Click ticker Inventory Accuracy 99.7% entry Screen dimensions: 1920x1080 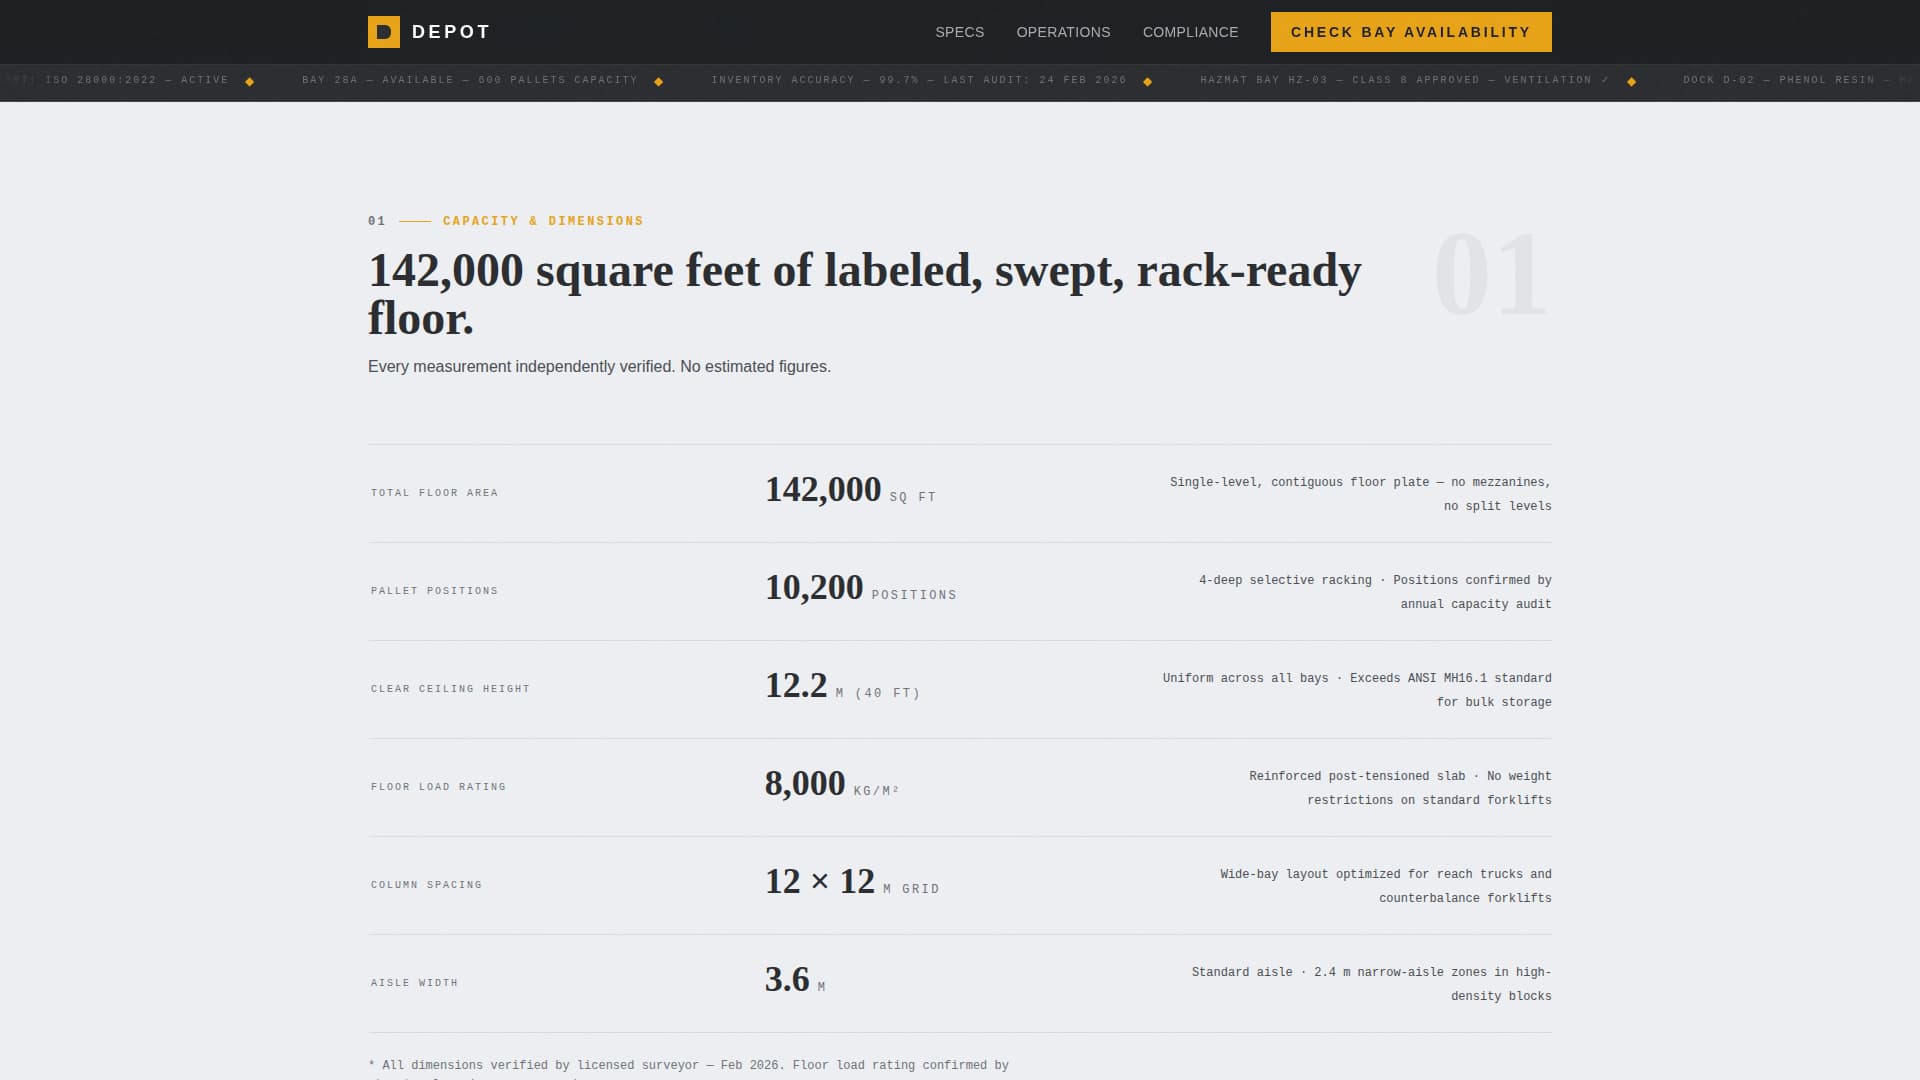(x=919, y=80)
